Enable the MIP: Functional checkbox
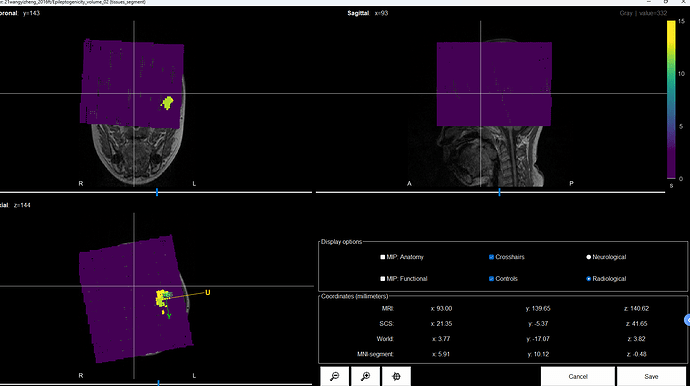Viewport: 690px width, 386px height. (382, 279)
